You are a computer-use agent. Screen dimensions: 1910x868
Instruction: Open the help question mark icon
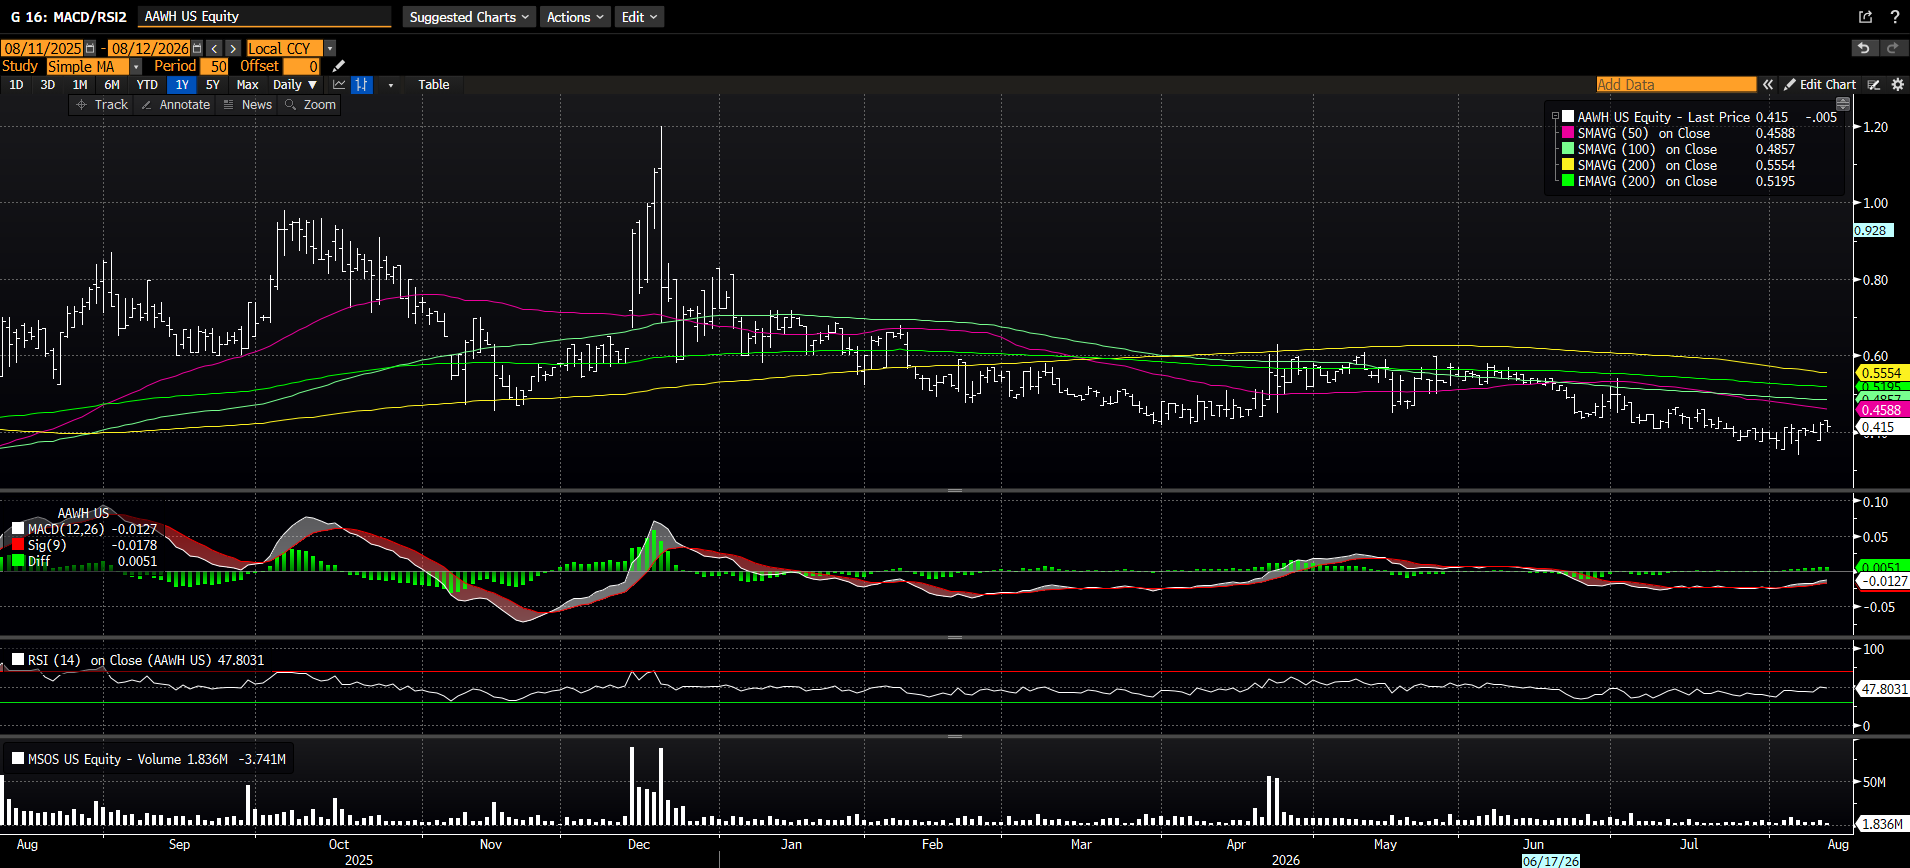[1894, 17]
